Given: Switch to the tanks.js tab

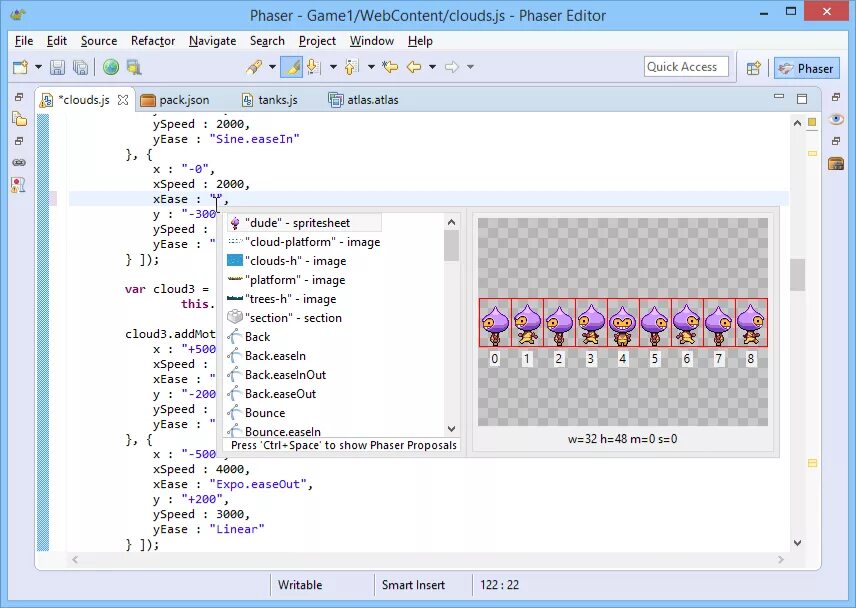Looking at the screenshot, I should tap(271, 100).
